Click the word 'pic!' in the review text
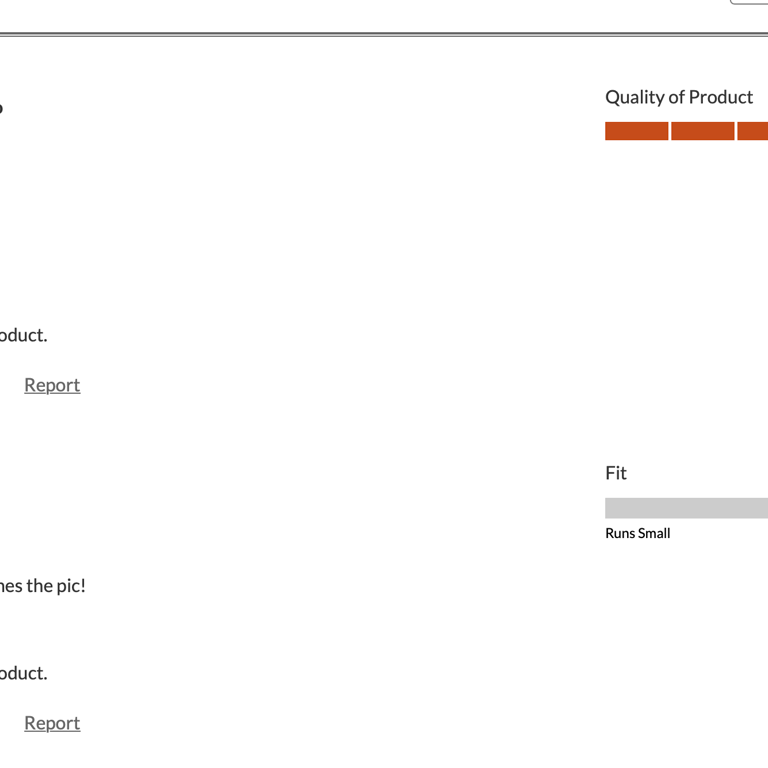 point(71,586)
